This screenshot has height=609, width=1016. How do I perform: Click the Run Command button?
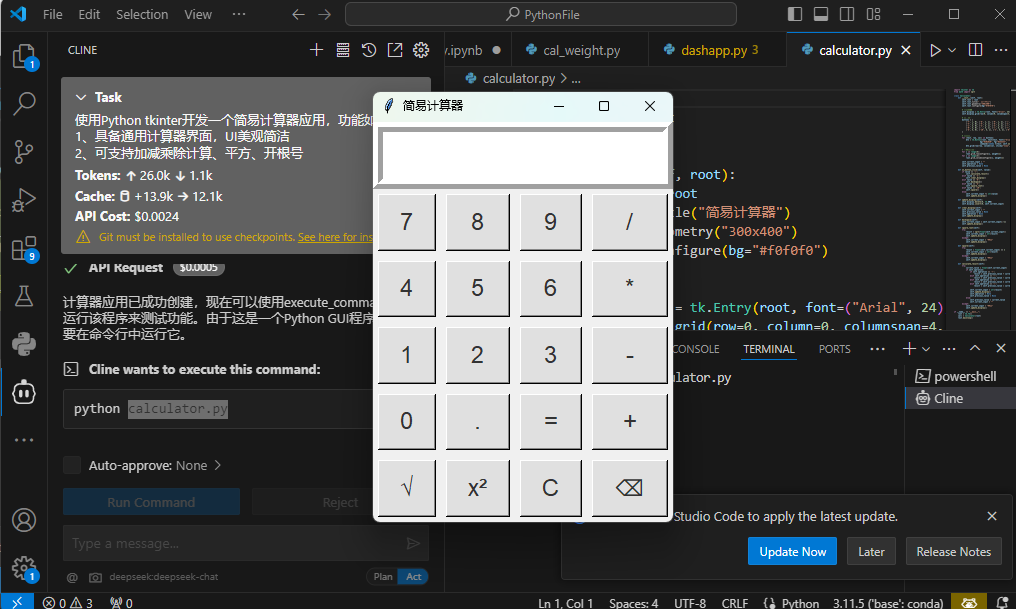tap(151, 502)
